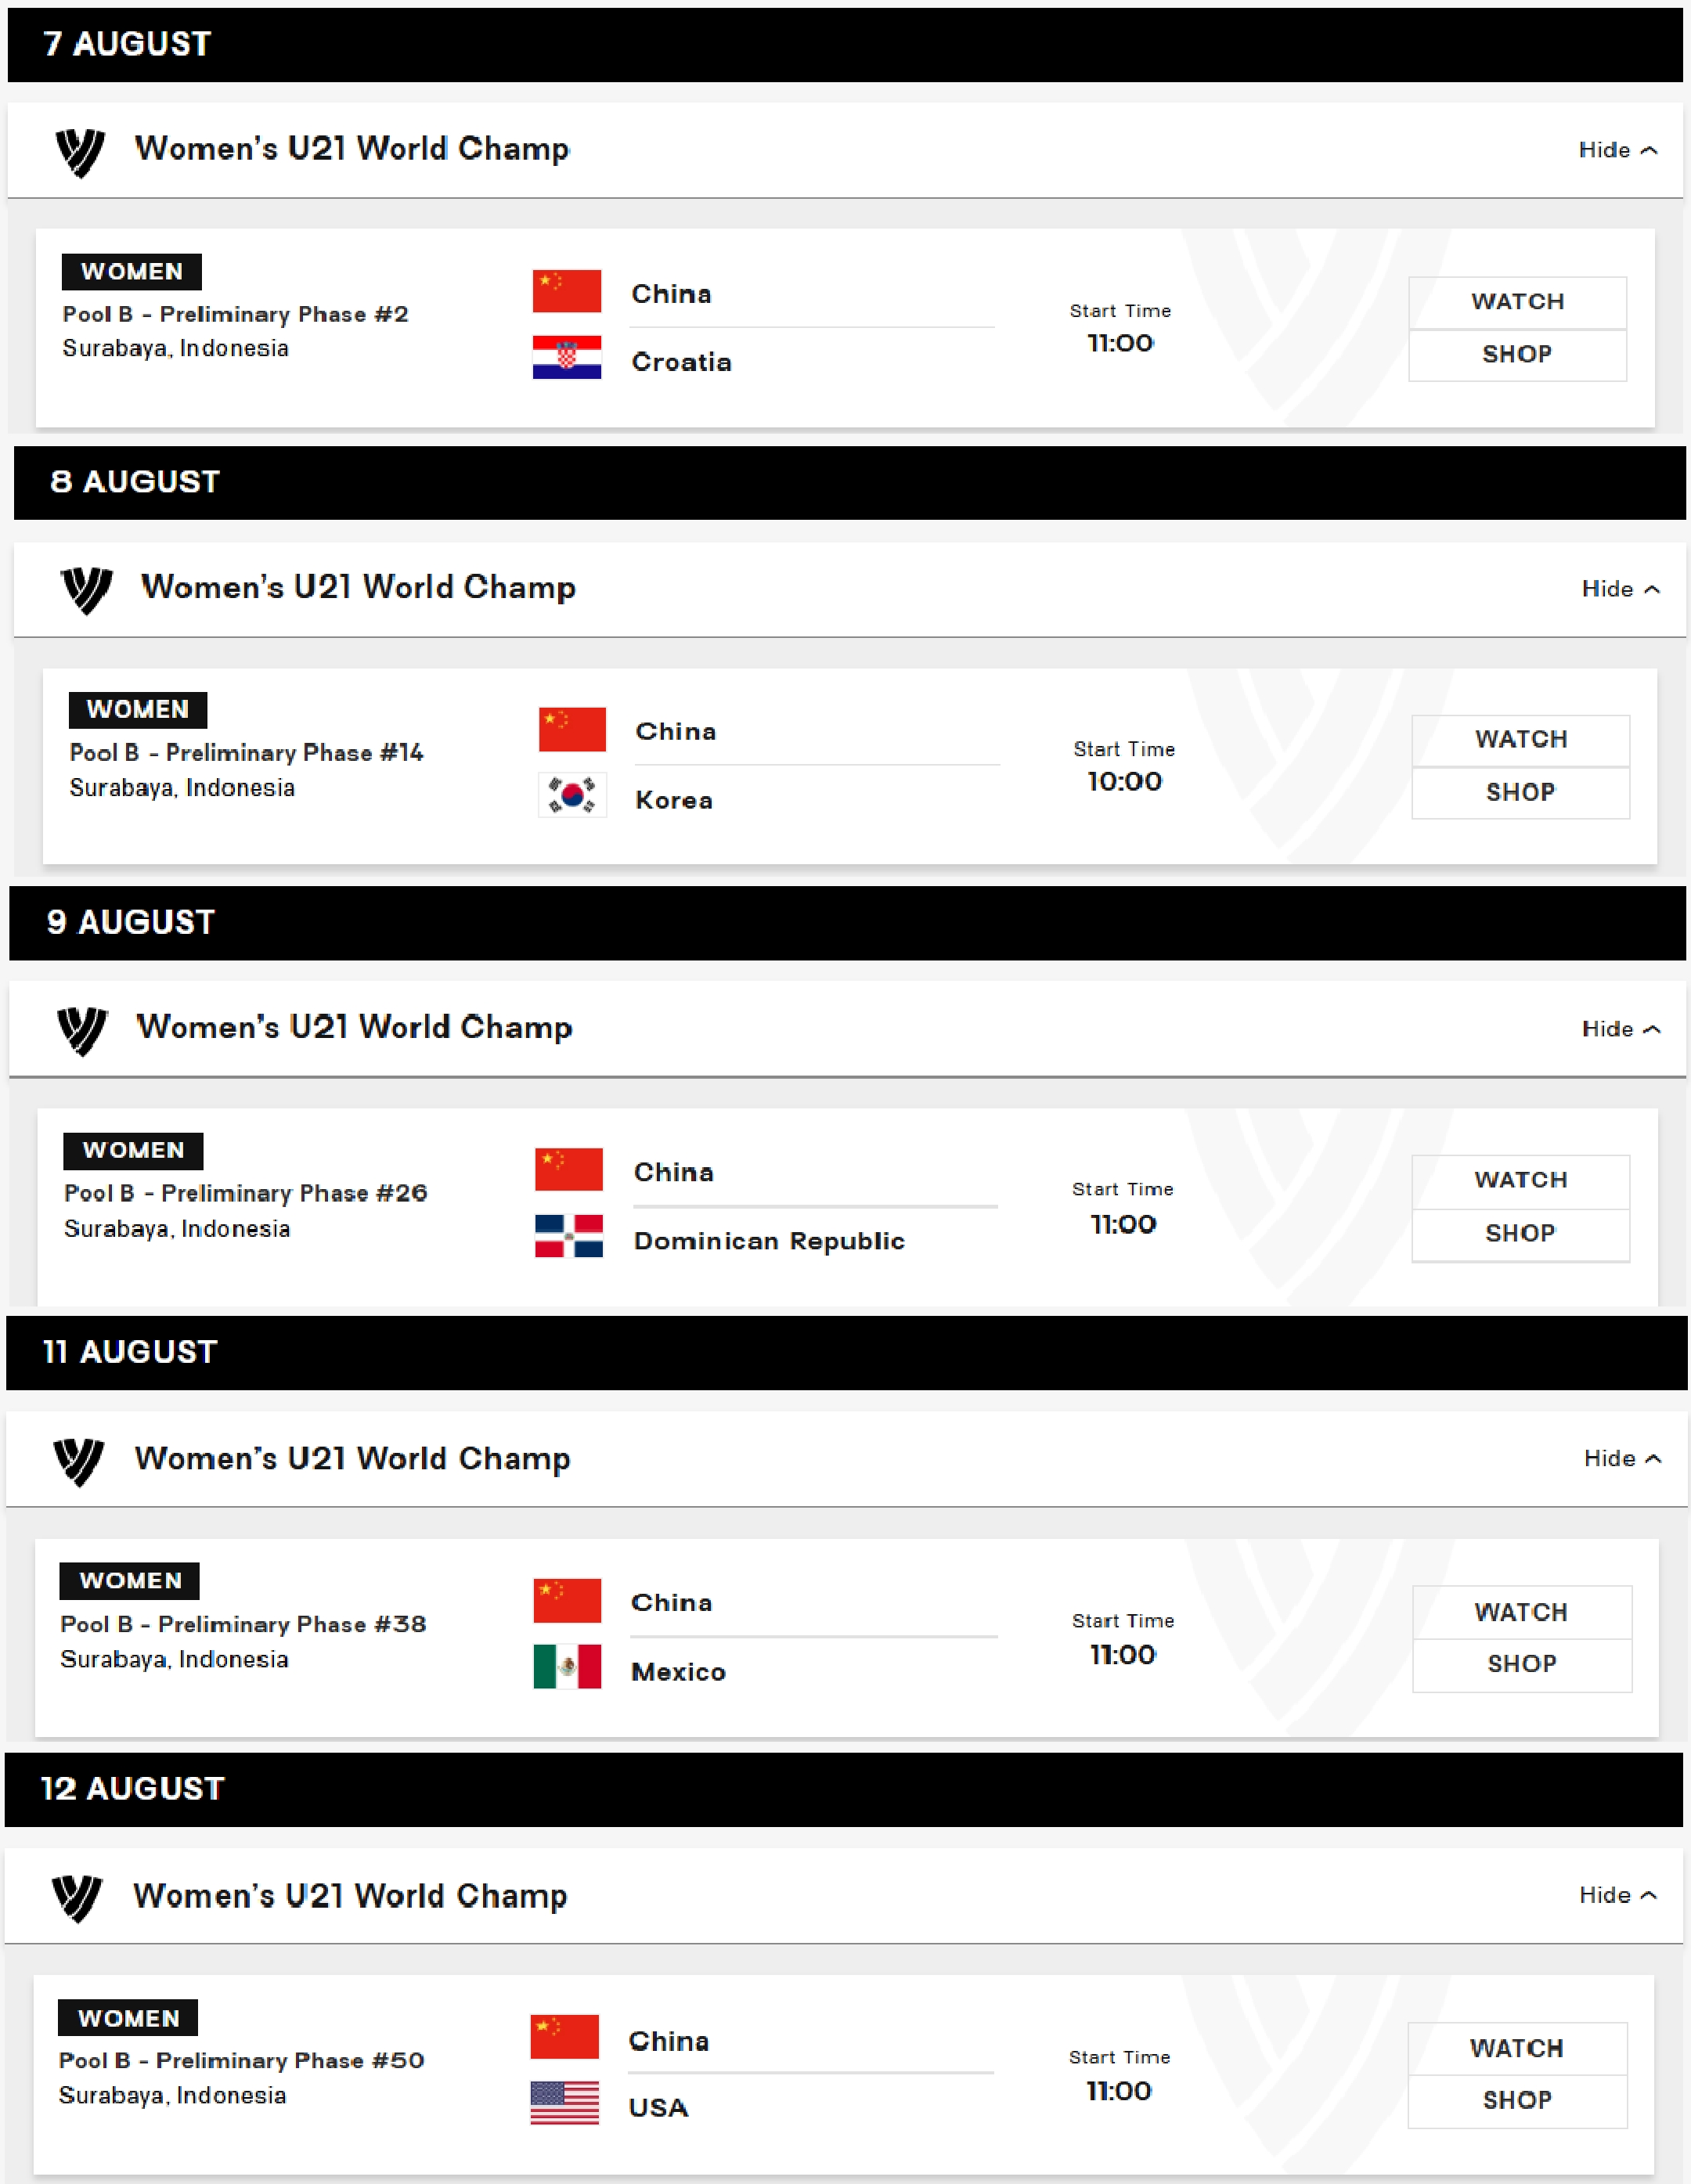1691x2184 pixels.
Task: Open Shop for China vs Mexico match
Action: [x=1522, y=1665]
